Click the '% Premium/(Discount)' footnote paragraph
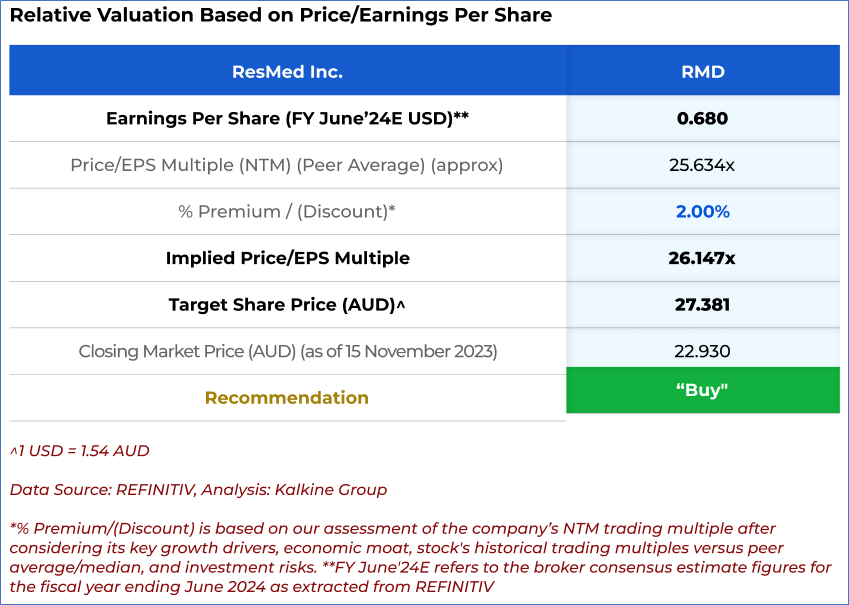The height and width of the screenshot is (605, 849). (x=420, y=558)
